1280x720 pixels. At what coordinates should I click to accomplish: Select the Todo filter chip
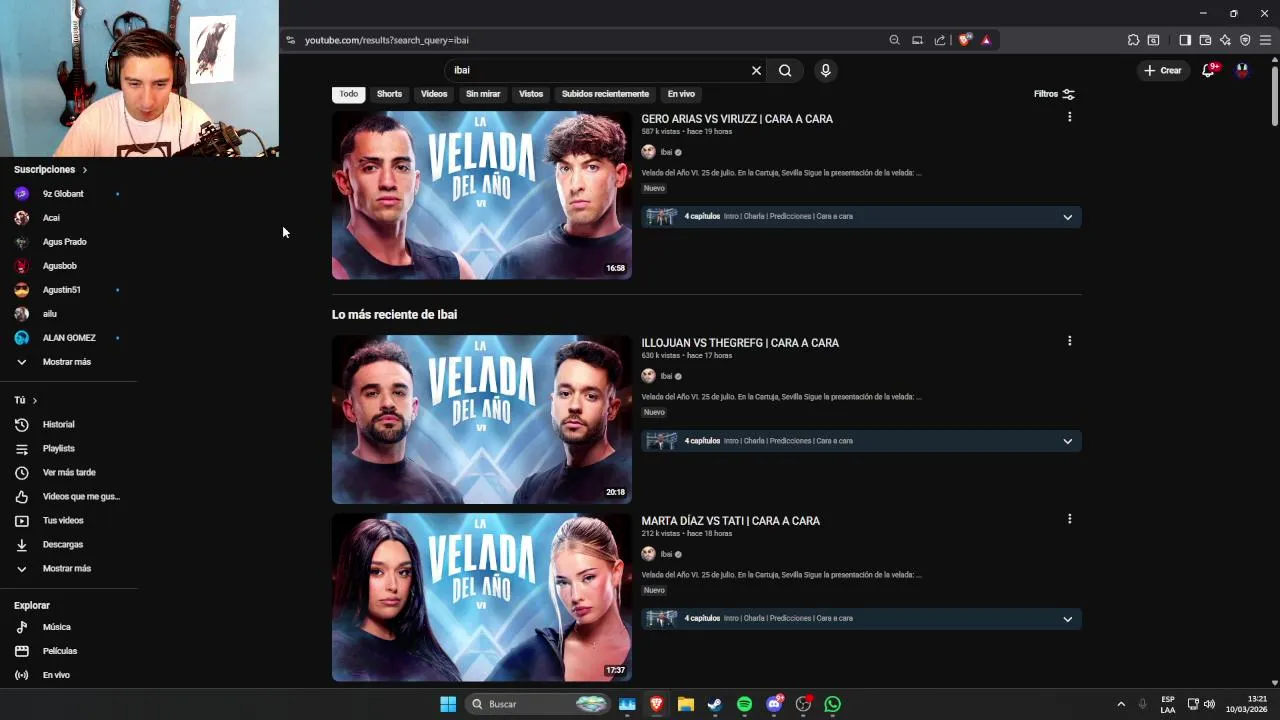pos(348,94)
